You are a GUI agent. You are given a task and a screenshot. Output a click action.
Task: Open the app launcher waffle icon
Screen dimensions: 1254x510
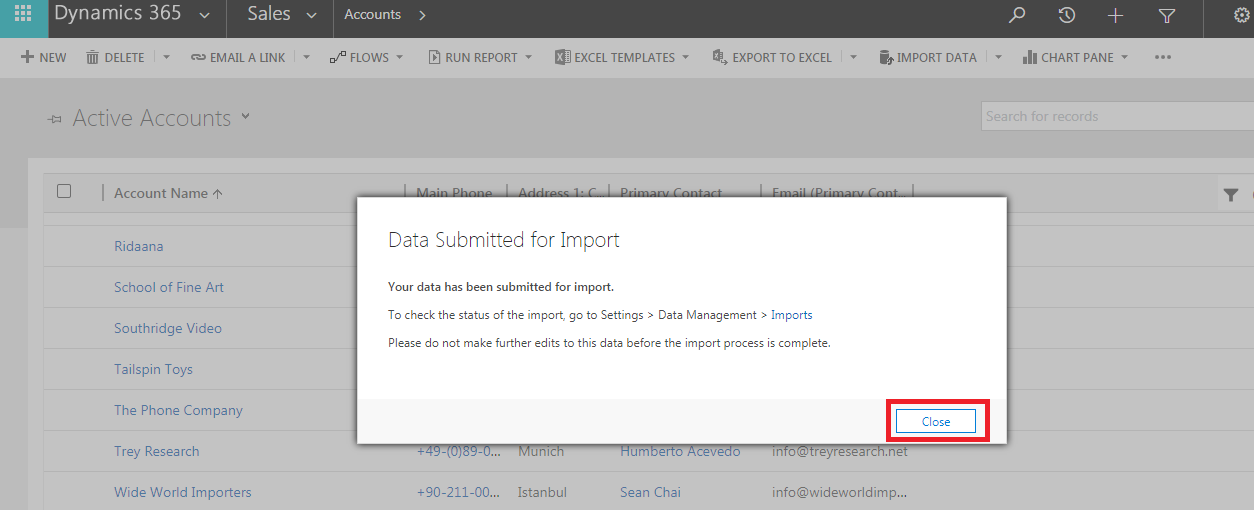click(x=22, y=15)
